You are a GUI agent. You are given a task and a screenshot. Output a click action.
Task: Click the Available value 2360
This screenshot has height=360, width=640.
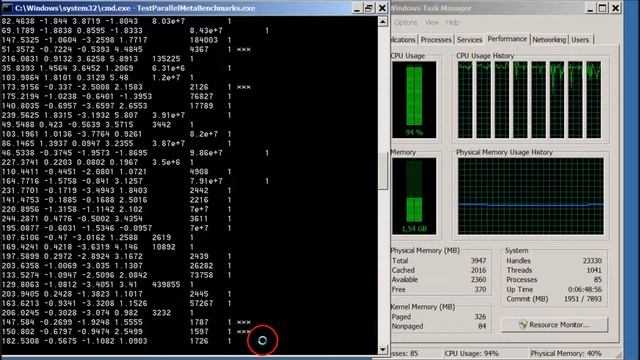tap(478, 280)
